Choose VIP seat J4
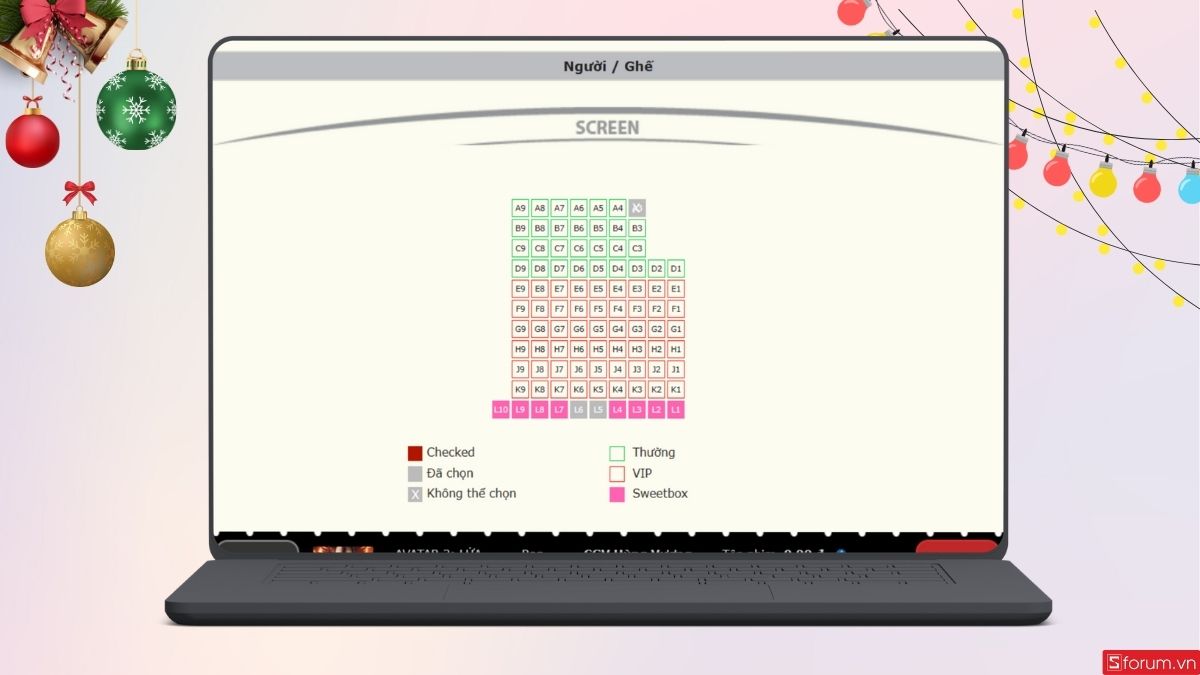This screenshot has width=1200, height=675. [618, 369]
